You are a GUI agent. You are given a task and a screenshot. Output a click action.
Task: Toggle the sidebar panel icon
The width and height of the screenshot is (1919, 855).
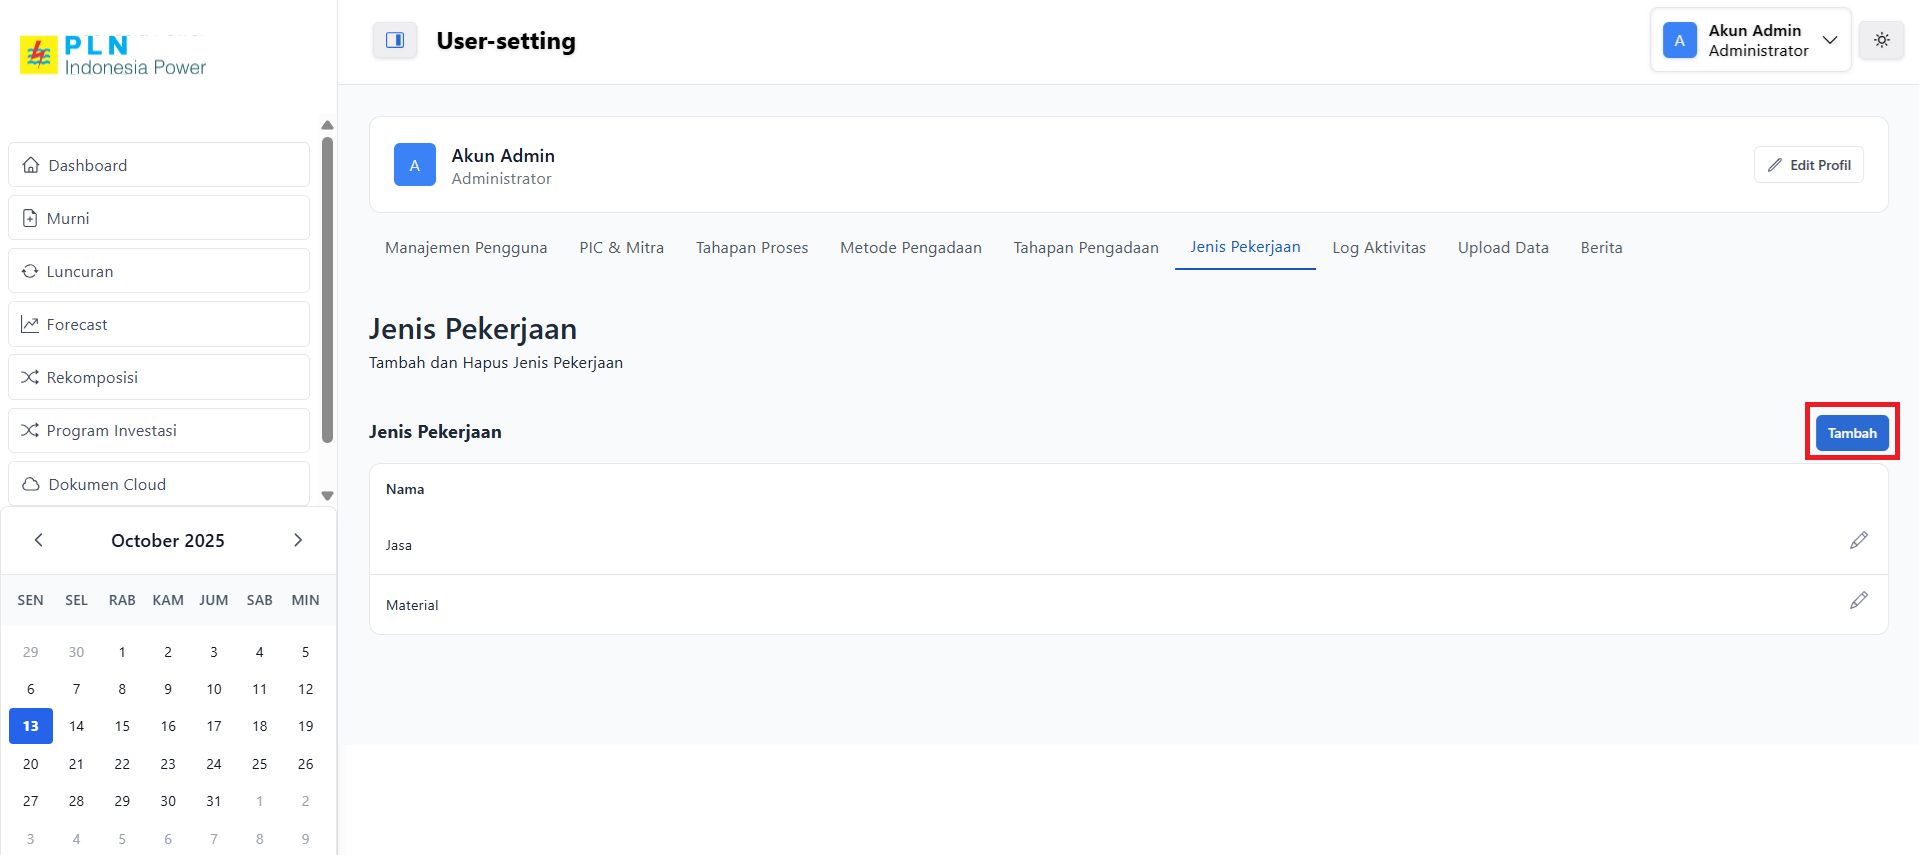click(395, 40)
